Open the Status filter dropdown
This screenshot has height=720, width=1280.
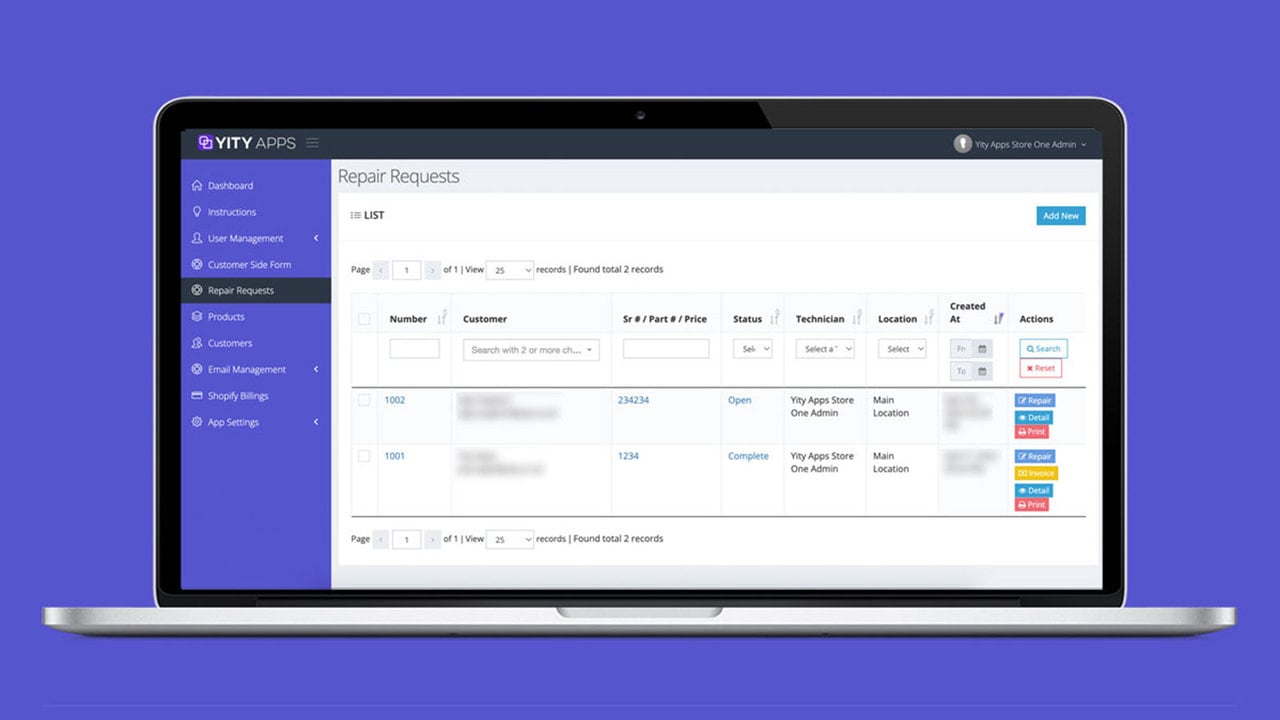pos(752,349)
